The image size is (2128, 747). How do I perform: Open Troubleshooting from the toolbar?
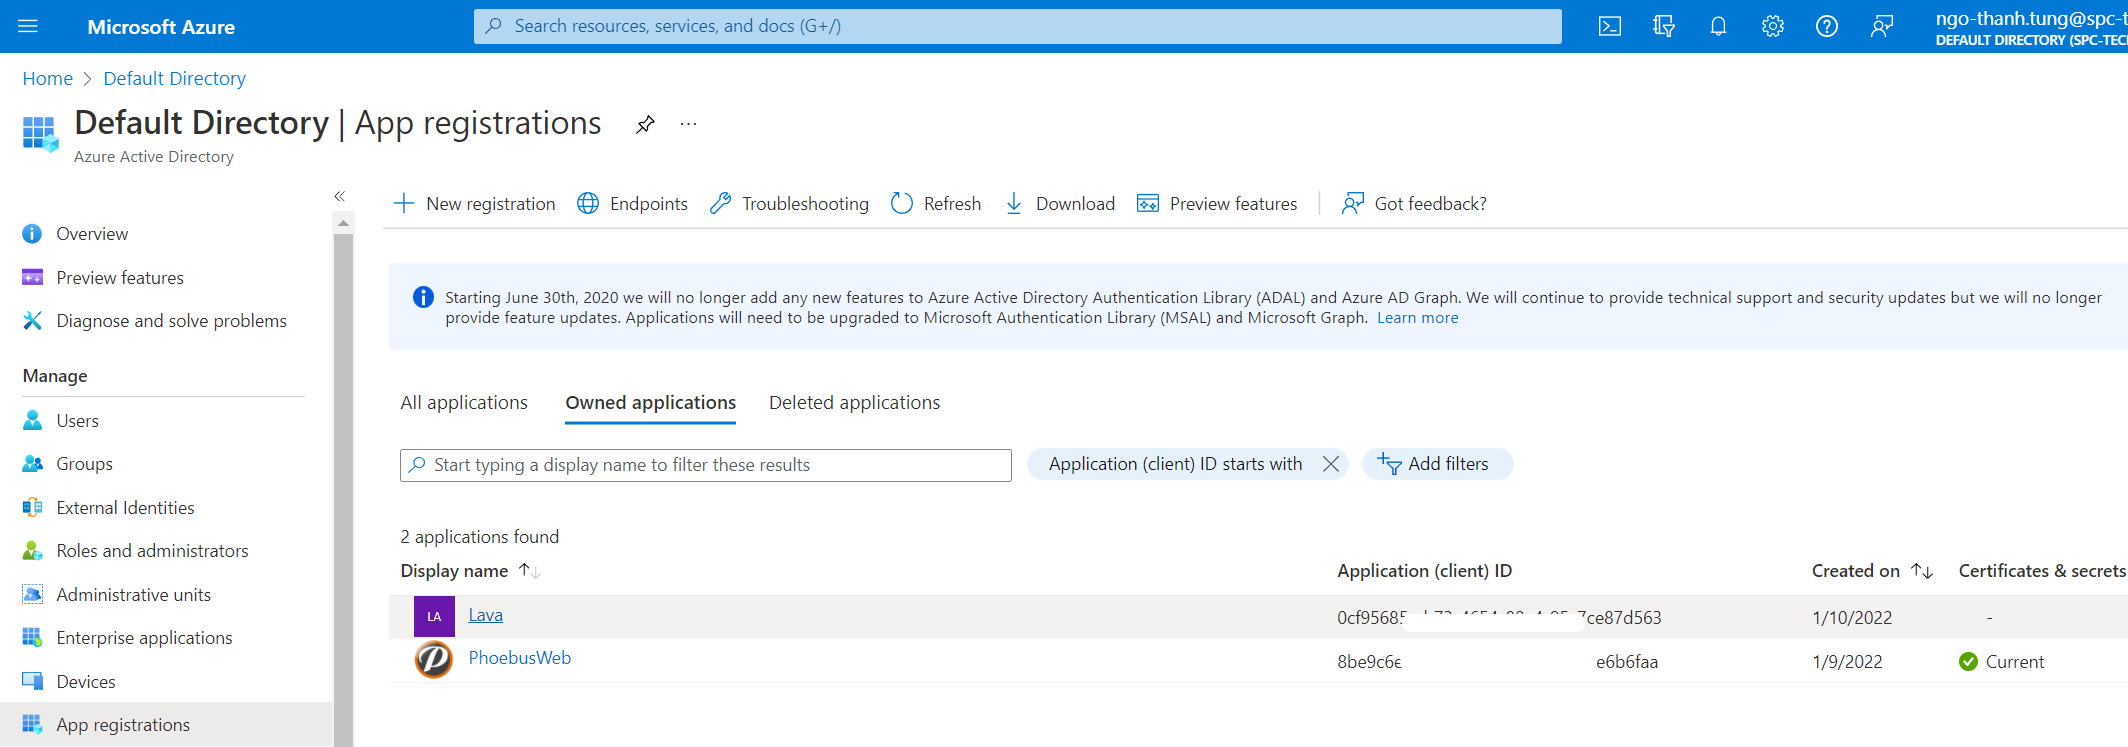[x=789, y=204]
